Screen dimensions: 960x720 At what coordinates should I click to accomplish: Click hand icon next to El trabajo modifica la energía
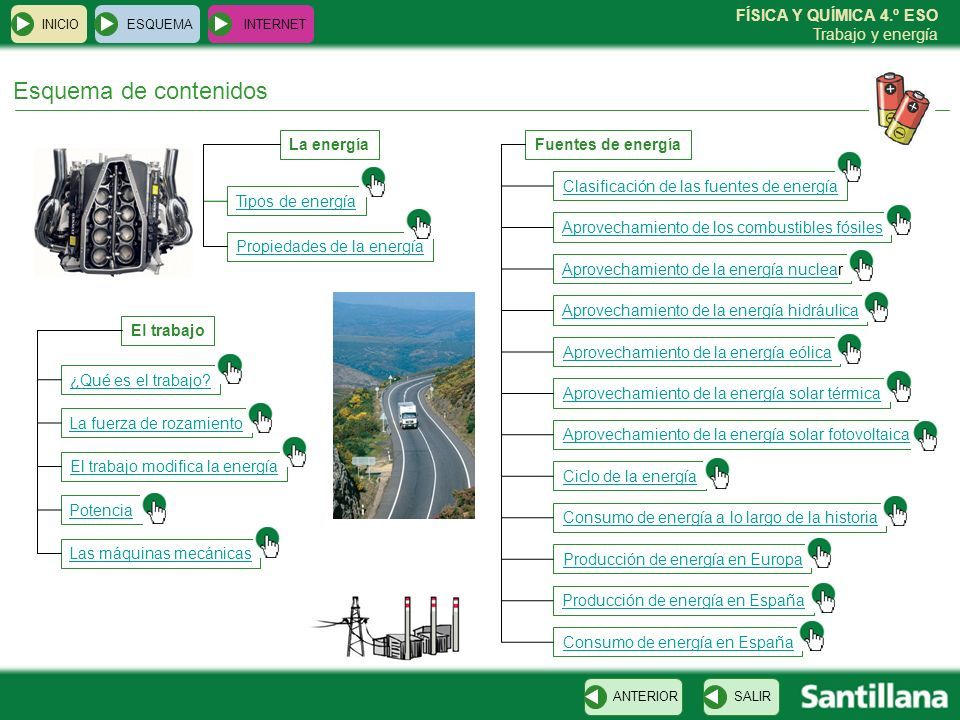tap(295, 452)
